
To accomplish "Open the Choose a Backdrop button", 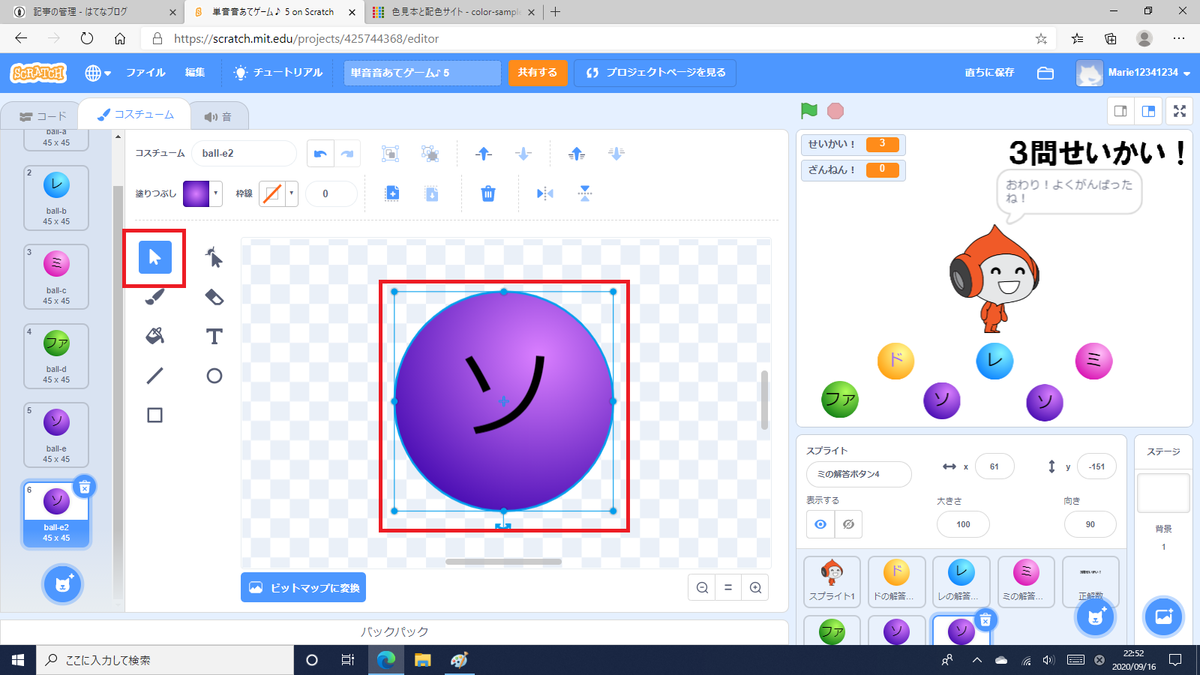I will [x=1164, y=616].
